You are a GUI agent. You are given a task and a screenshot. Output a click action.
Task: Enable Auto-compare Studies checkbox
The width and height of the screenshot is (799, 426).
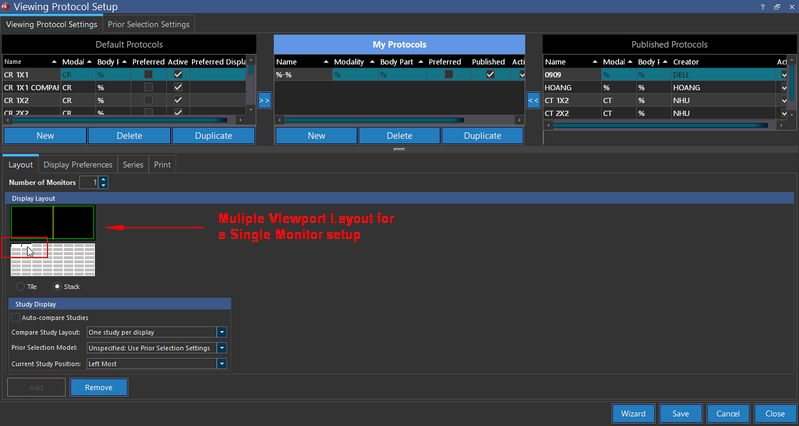click(16, 317)
